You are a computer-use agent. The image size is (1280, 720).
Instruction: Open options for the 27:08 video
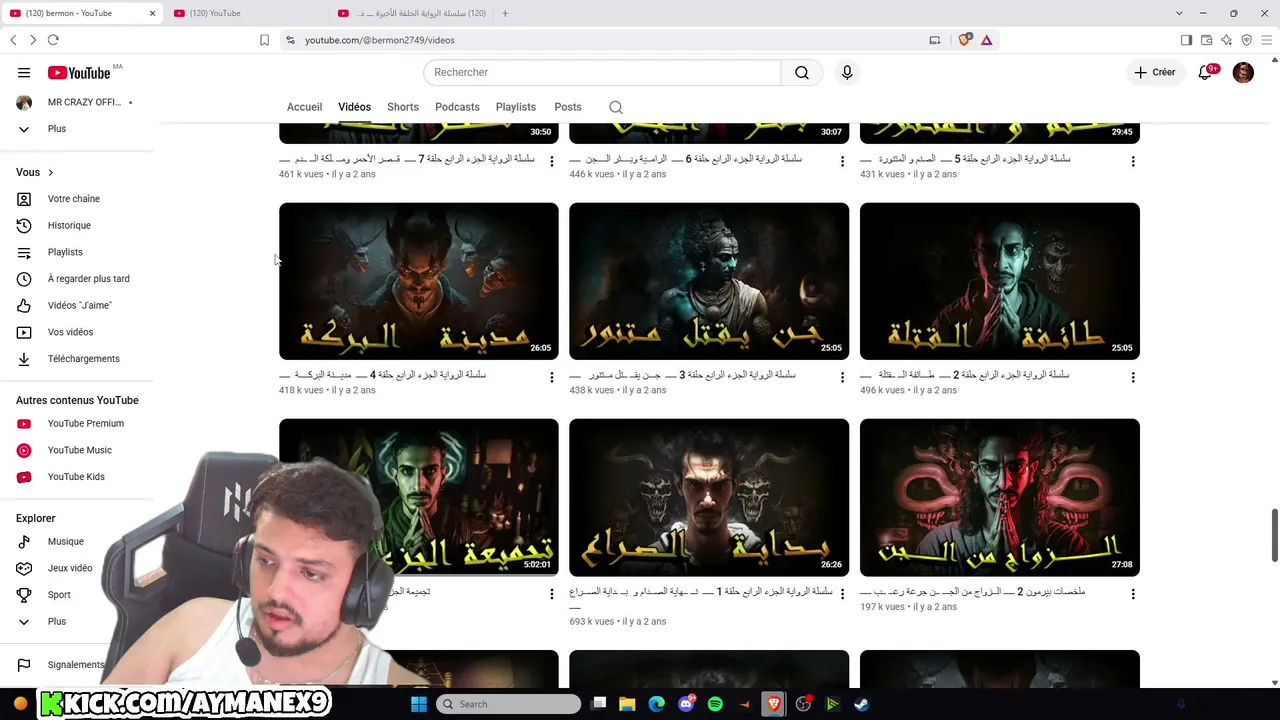point(1133,594)
